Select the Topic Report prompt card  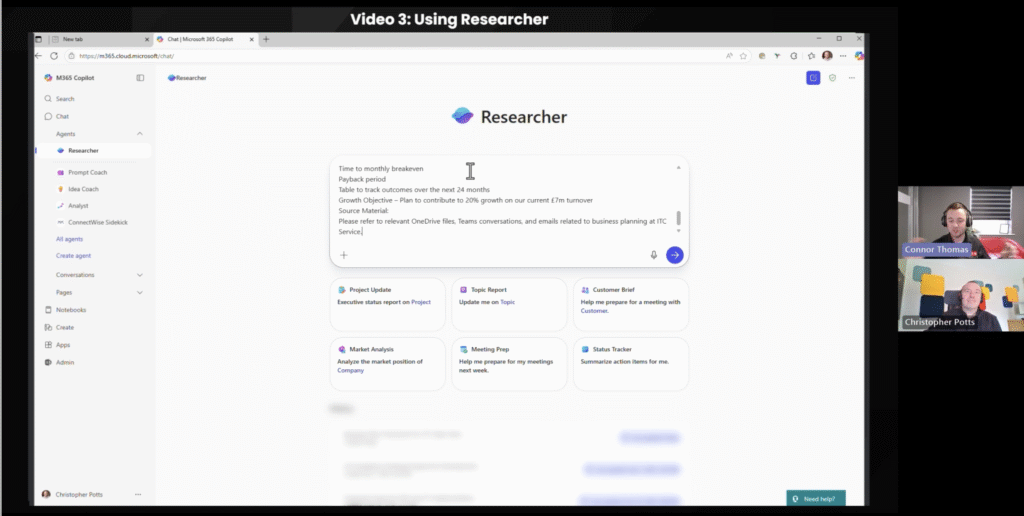(x=509, y=304)
